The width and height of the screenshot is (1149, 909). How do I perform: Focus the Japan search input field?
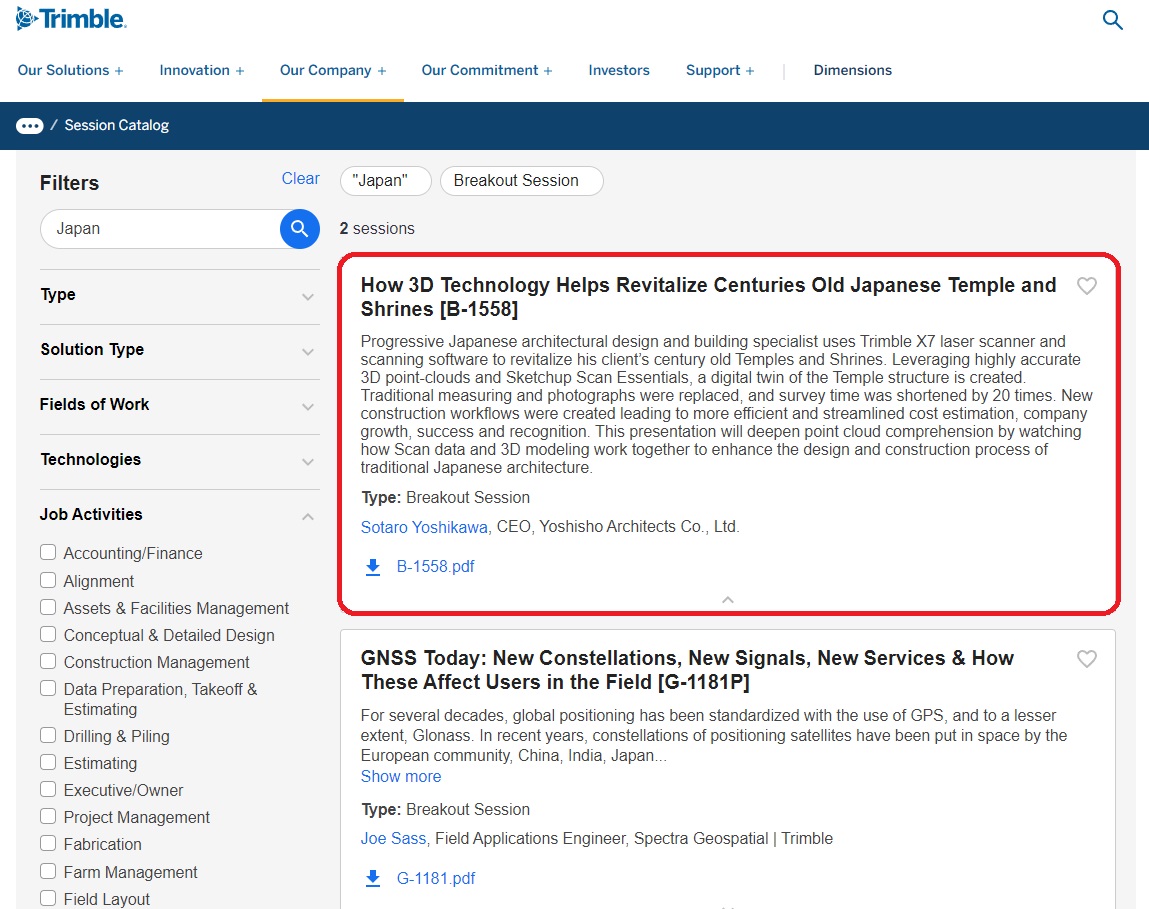(x=160, y=229)
